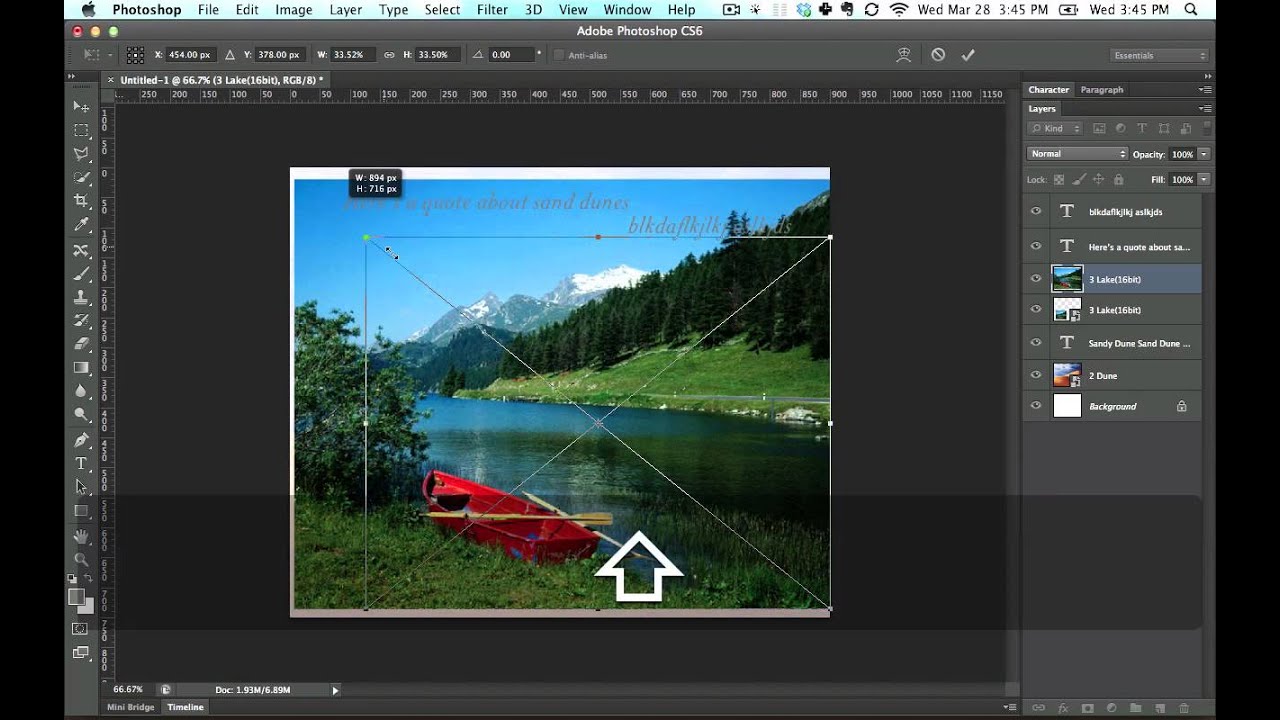
Task: Click the reference point location grid
Action: [135, 55]
